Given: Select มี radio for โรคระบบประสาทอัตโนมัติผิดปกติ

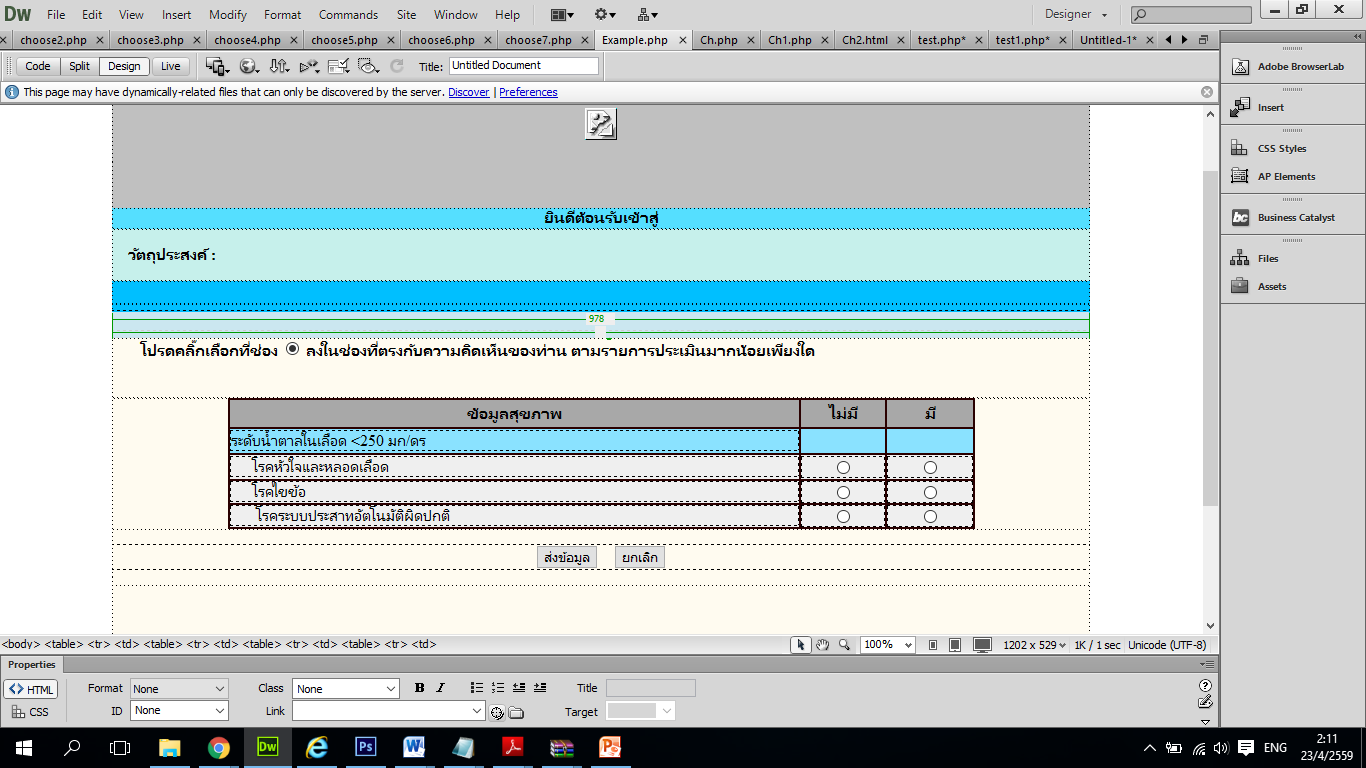Looking at the screenshot, I should pyautogui.click(x=930, y=516).
